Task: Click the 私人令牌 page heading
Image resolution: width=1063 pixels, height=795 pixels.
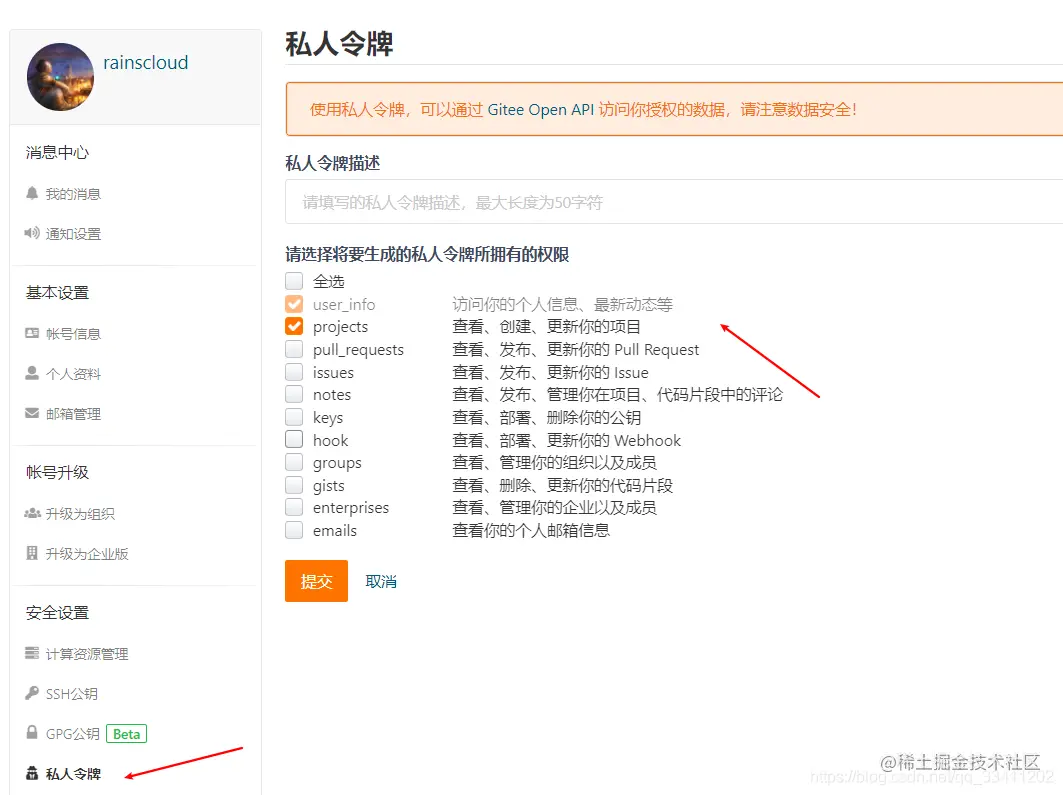Action: [339, 44]
